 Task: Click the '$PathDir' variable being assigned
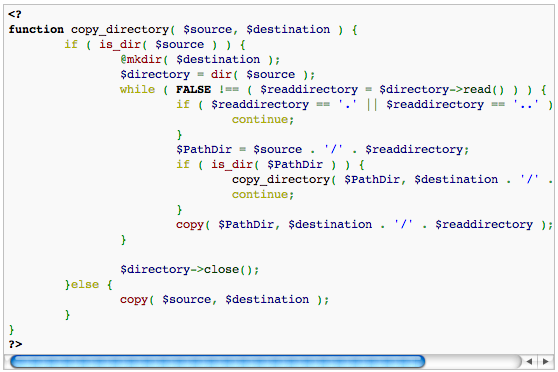204,149
